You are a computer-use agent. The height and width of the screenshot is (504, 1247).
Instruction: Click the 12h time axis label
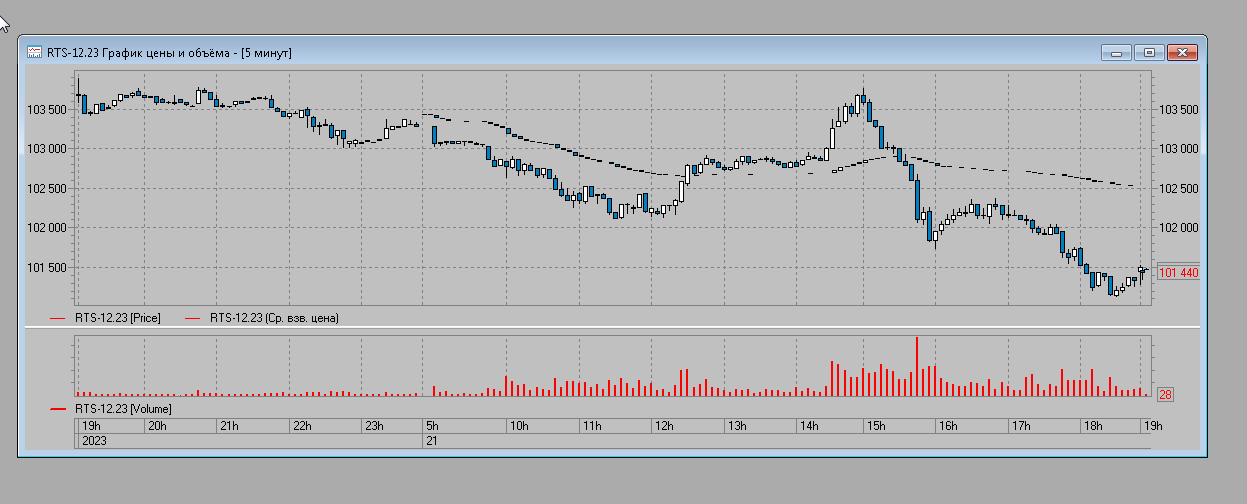coord(663,426)
